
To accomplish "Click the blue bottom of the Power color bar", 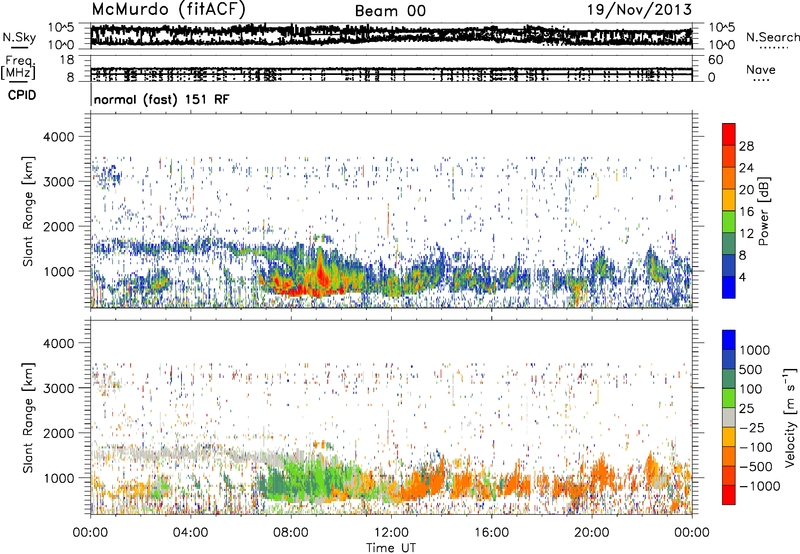I will tap(729, 287).
